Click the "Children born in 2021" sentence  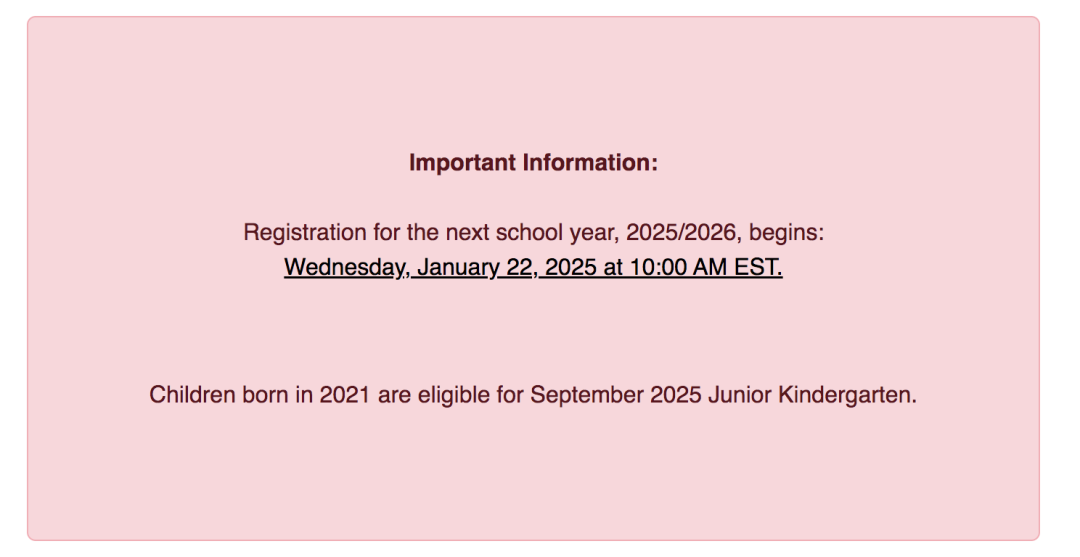pyautogui.click(x=533, y=395)
